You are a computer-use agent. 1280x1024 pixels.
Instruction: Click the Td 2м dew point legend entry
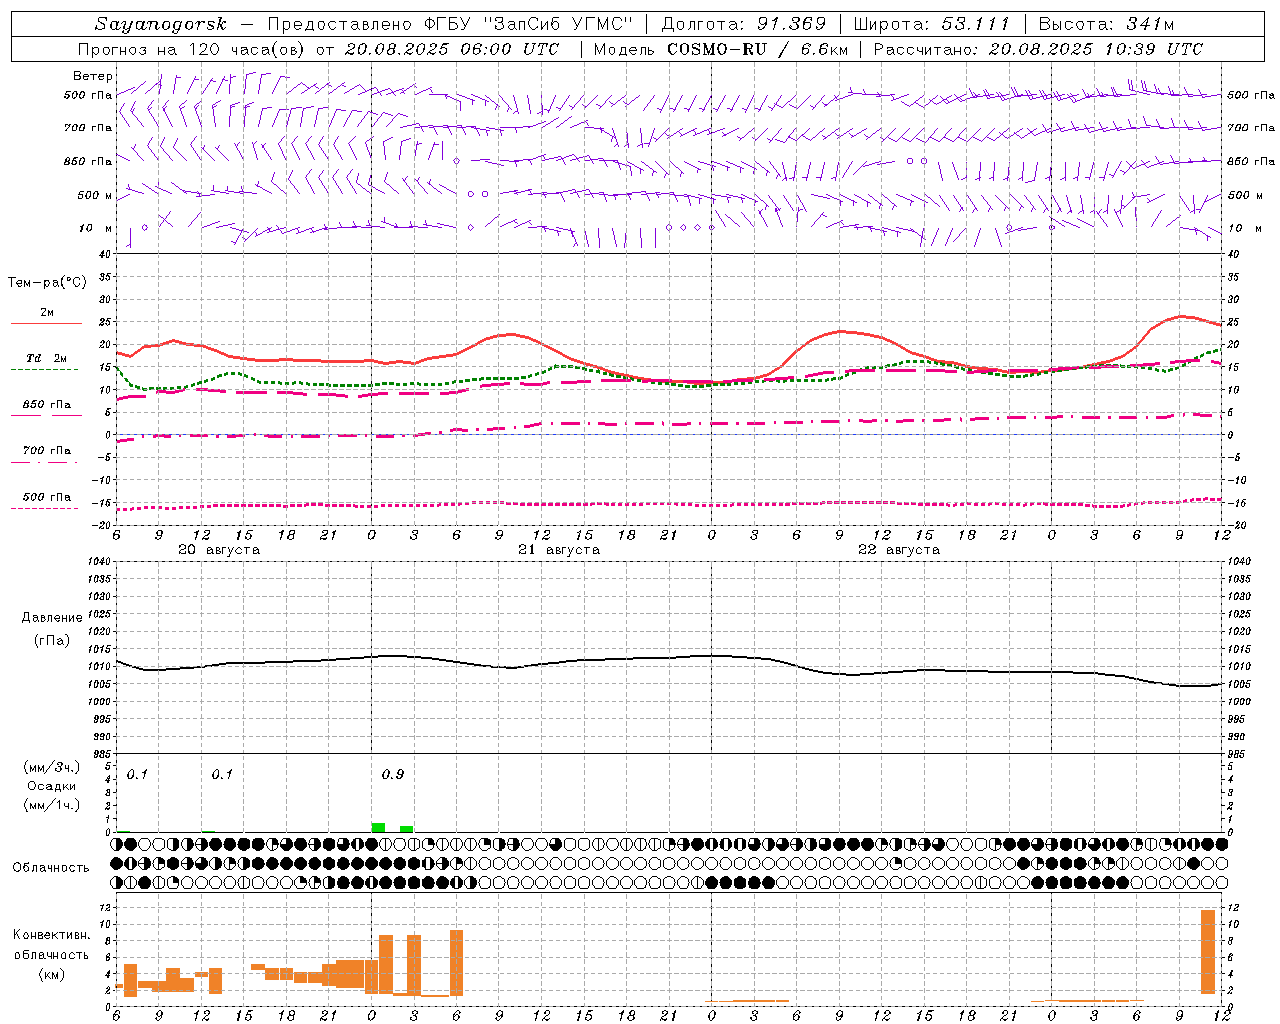click(x=47, y=358)
